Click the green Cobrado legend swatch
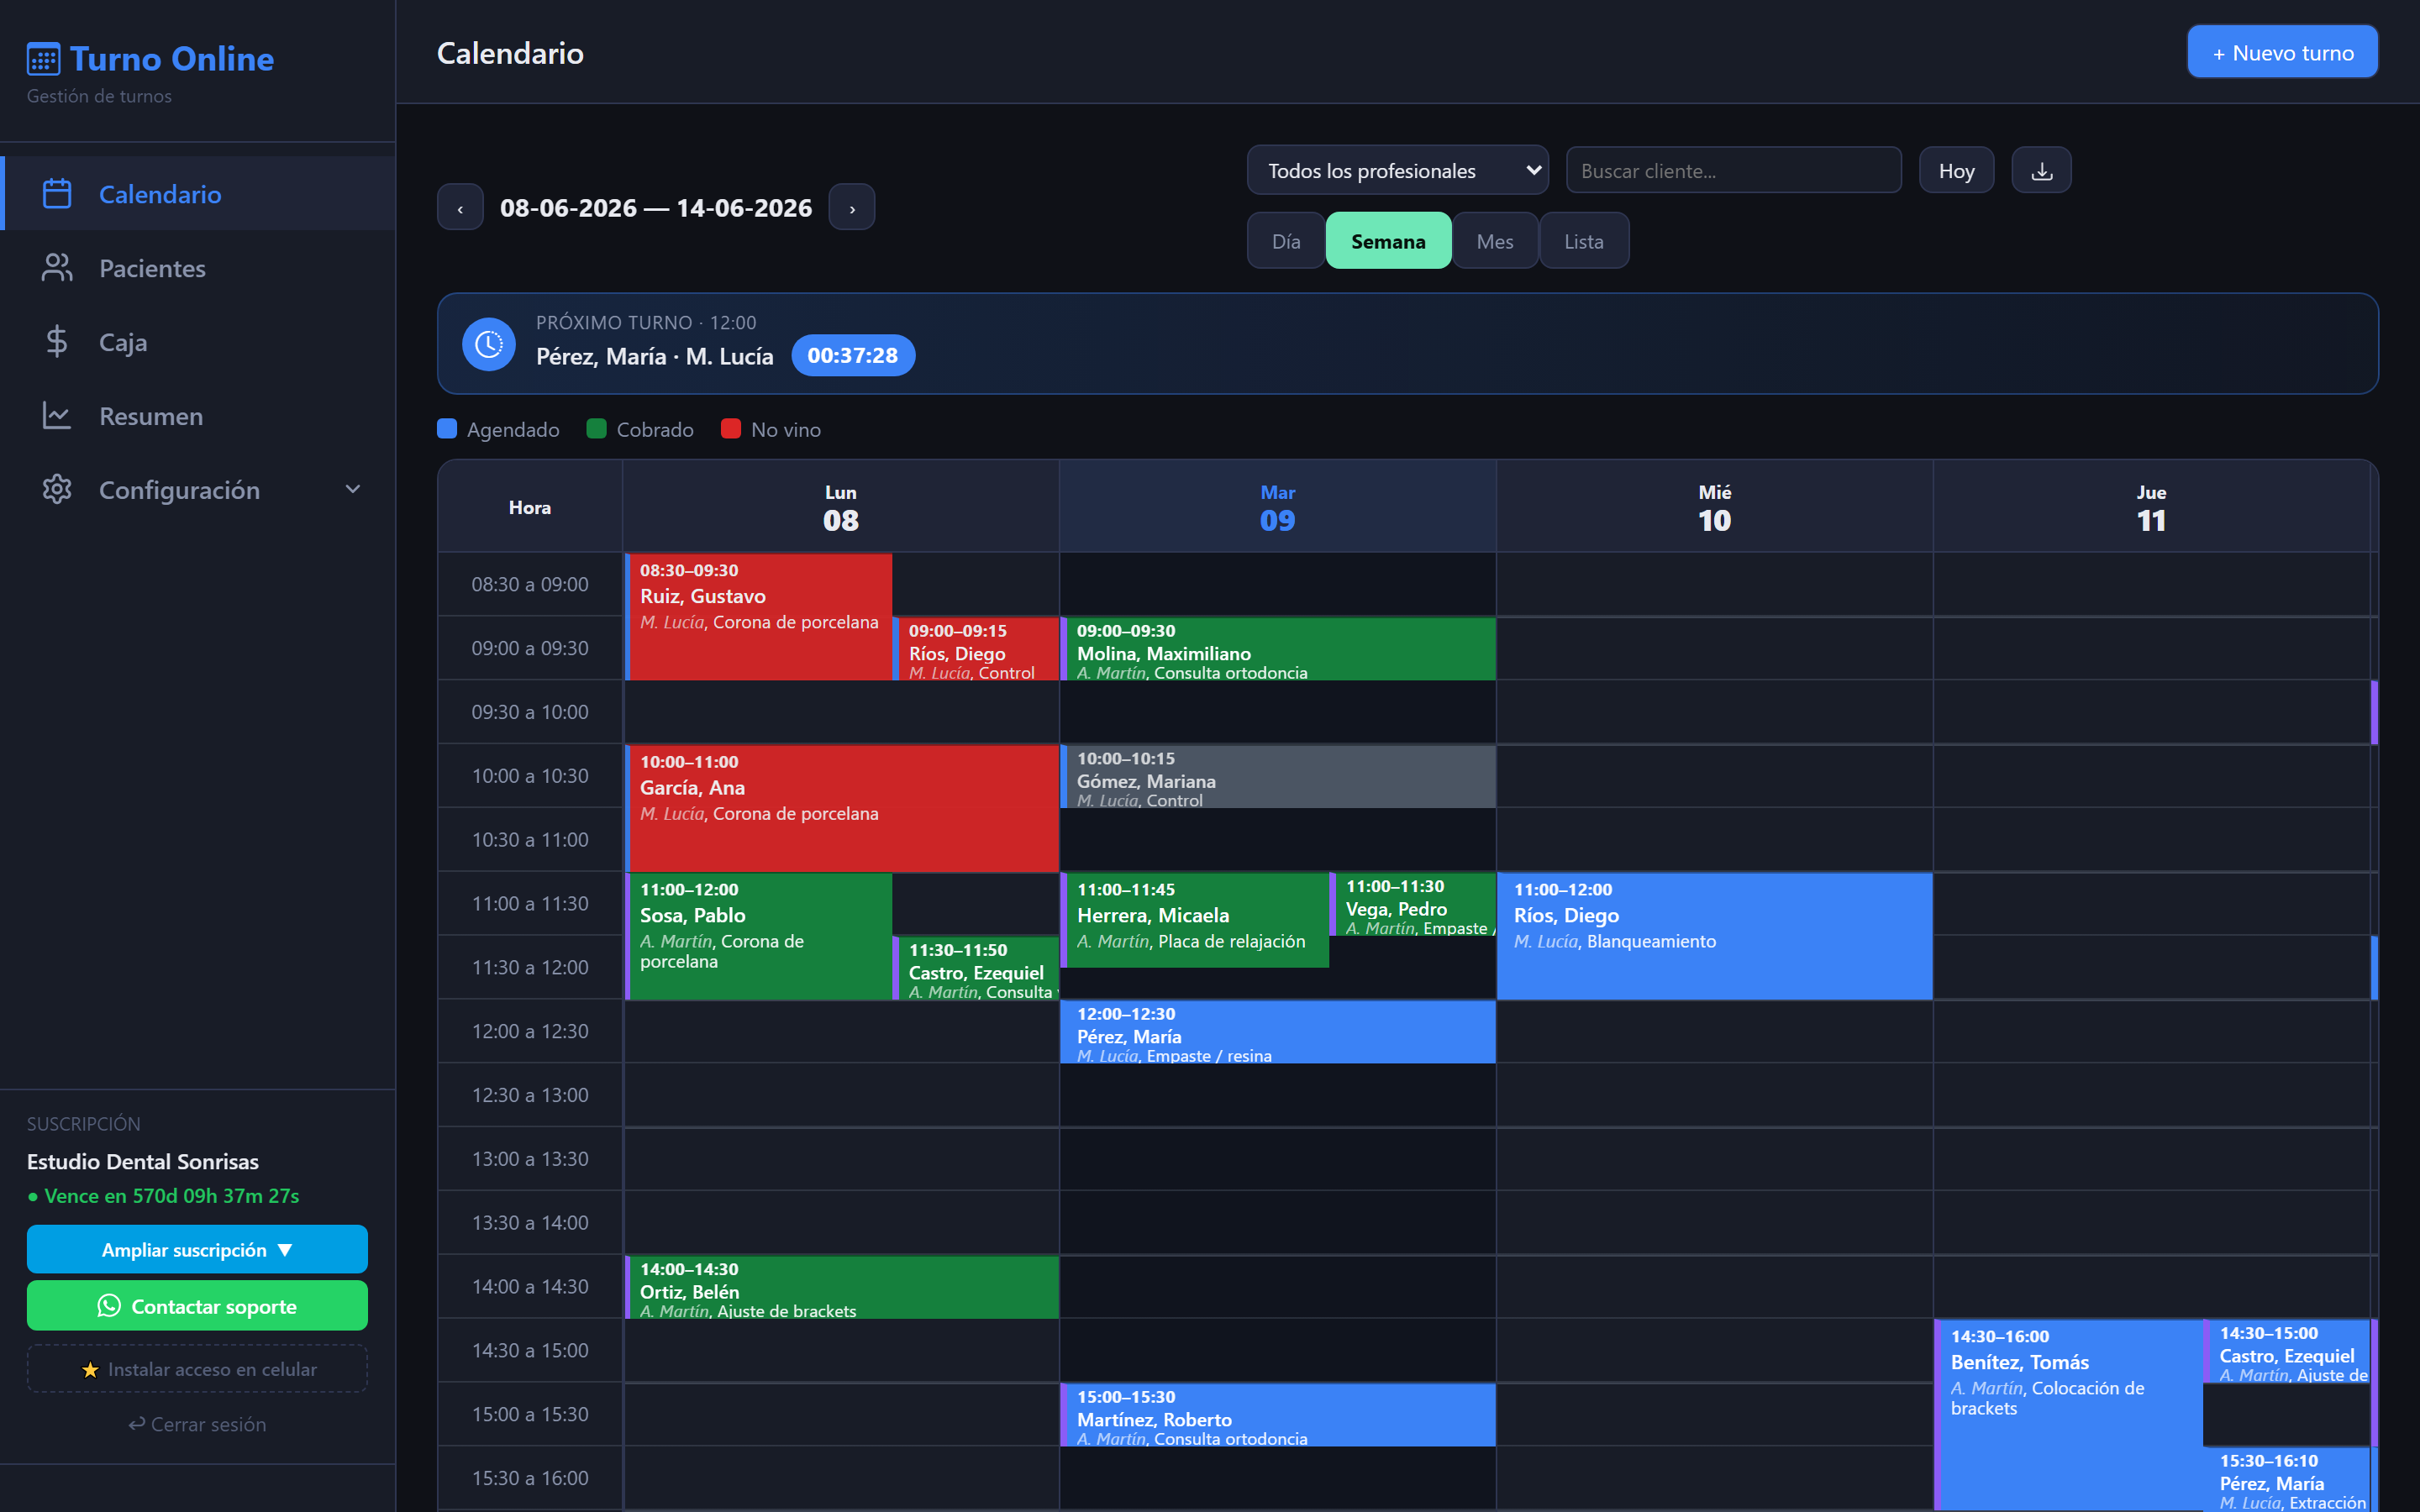This screenshot has height=1512, width=2420. tap(596, 429)
